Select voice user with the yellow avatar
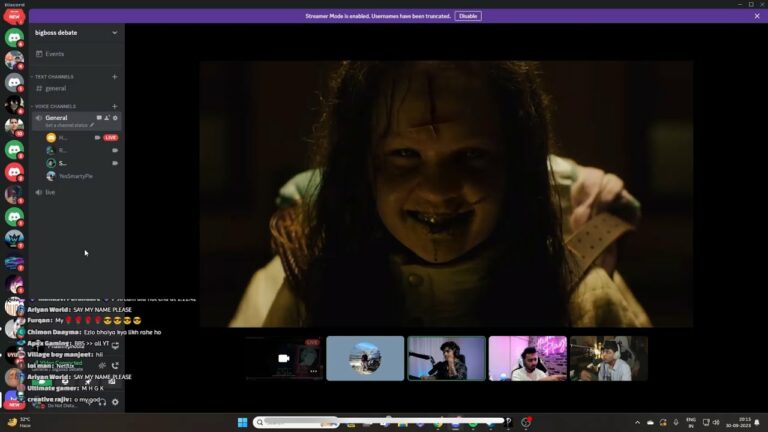 (51, 138)
